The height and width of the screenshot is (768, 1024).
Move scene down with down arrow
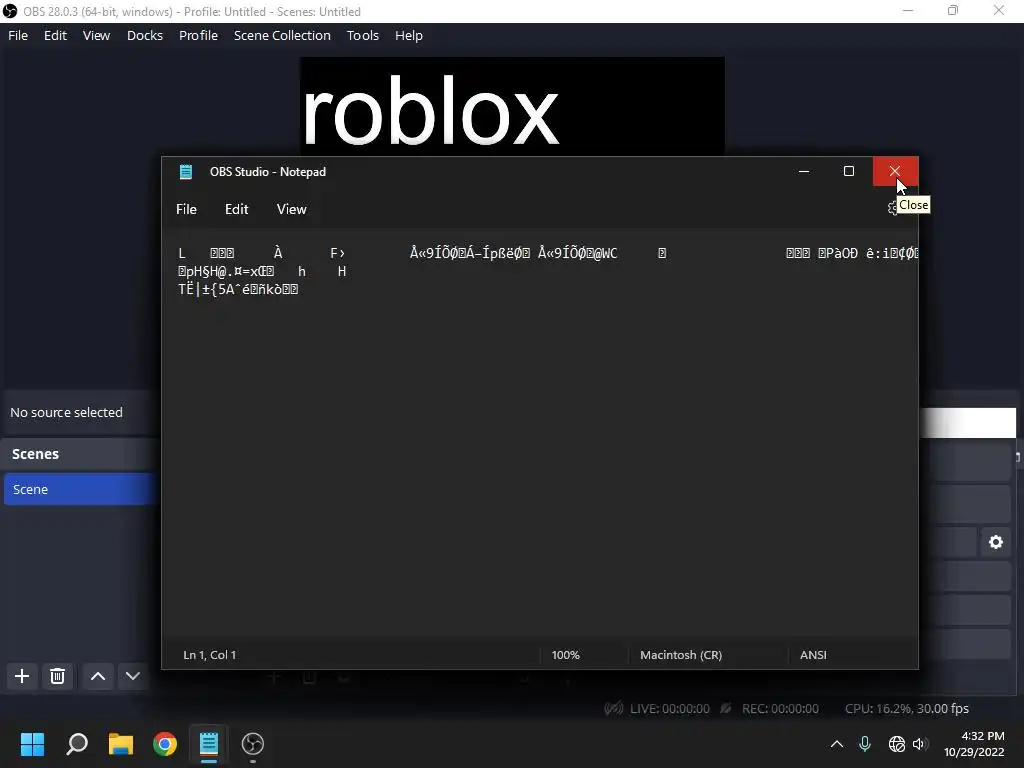[x=133, y=676]
